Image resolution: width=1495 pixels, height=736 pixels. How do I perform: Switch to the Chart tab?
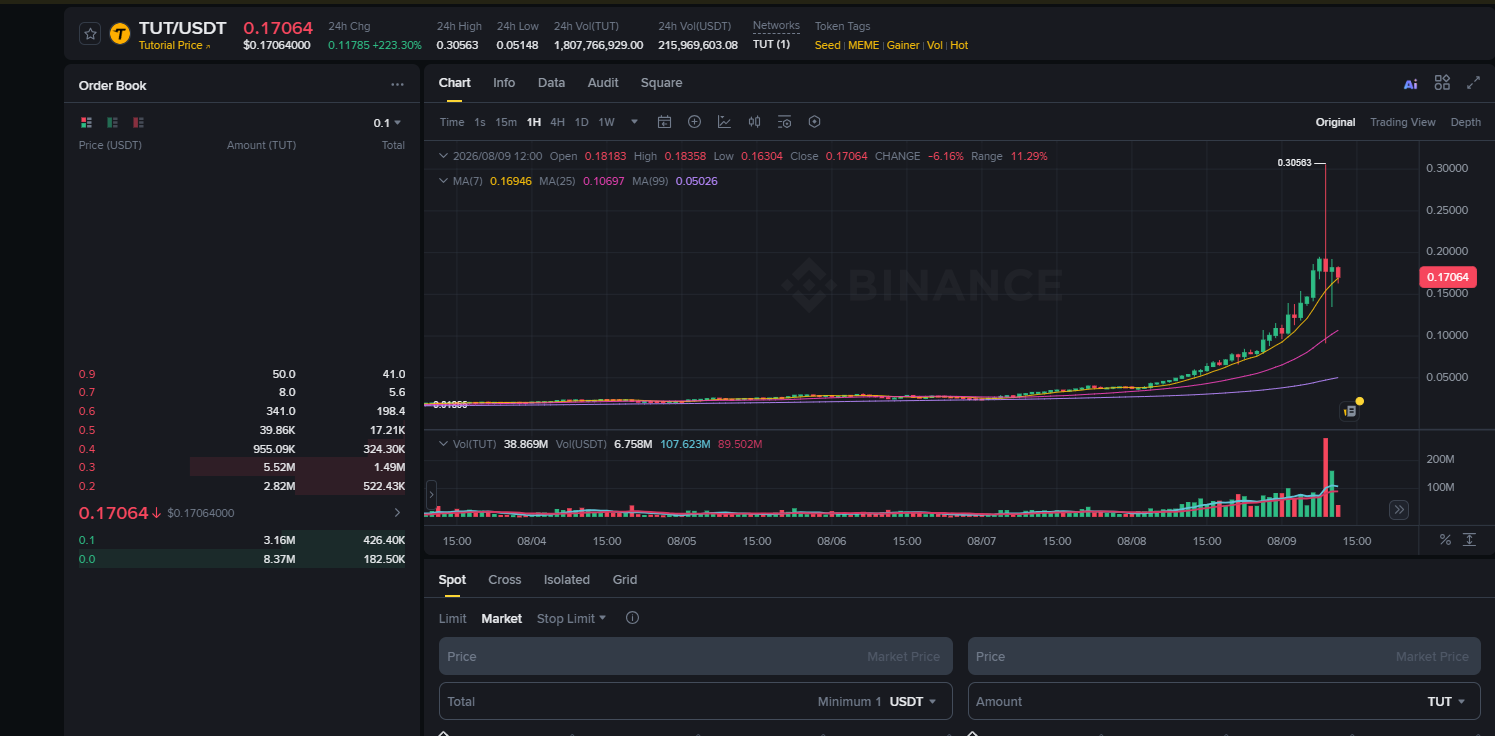pos(454,83)
